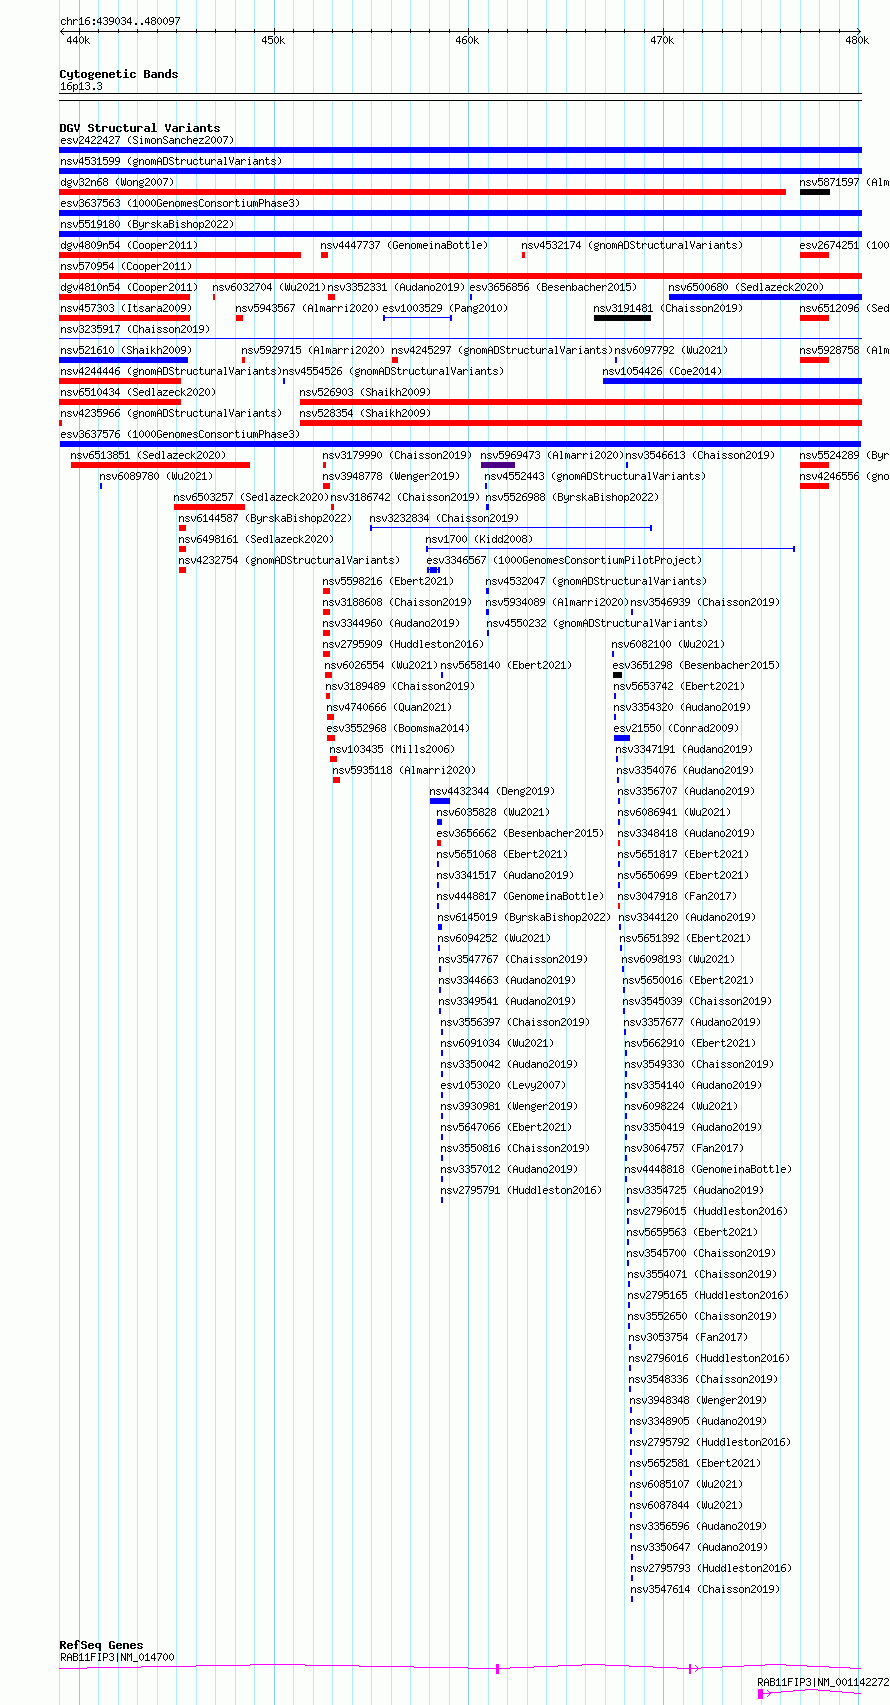This screenshot has width=890, height=1705.
Task: Click esv3651298 (Besenbacher2015) label
Action: (696, 666)
